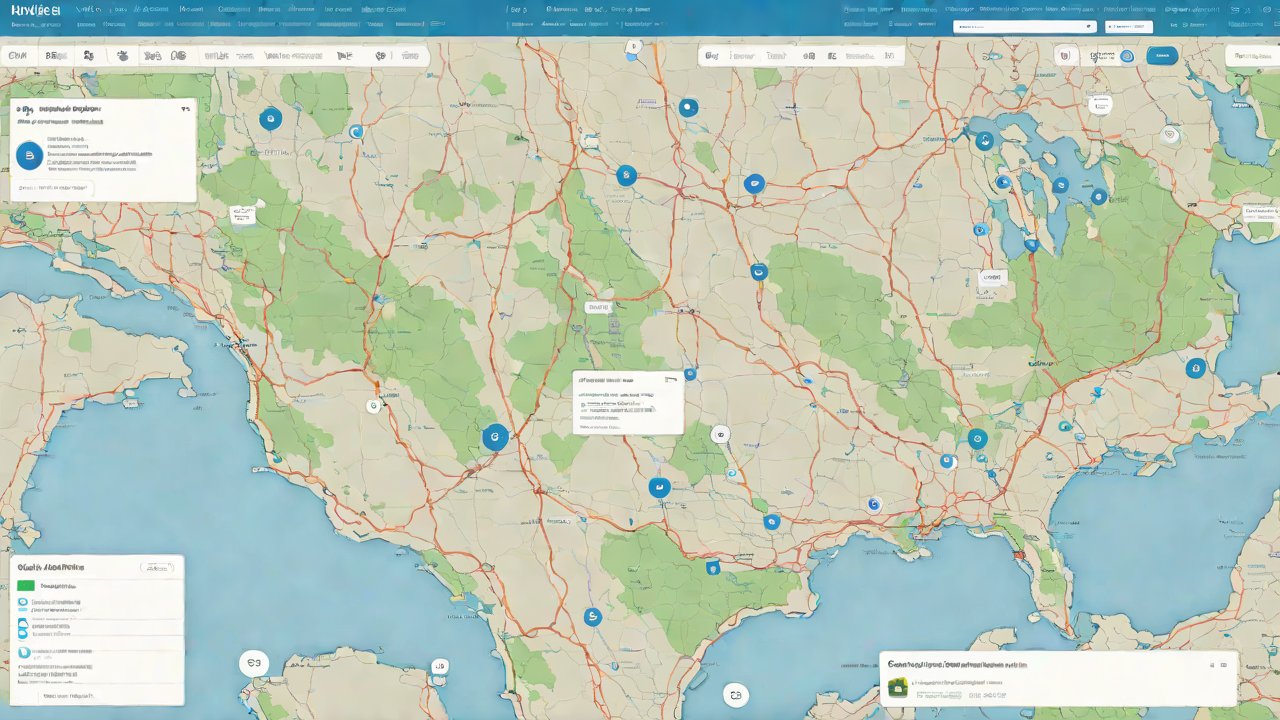Open the green thumbnail icon in bottom-right card
The image size is (1280, 720).
click(898, 687)
